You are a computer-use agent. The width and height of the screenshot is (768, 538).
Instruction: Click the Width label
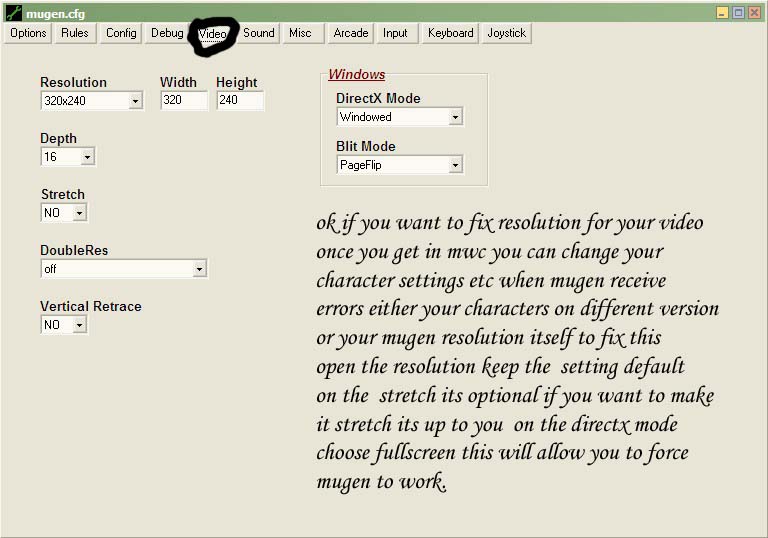coord(178,82)
